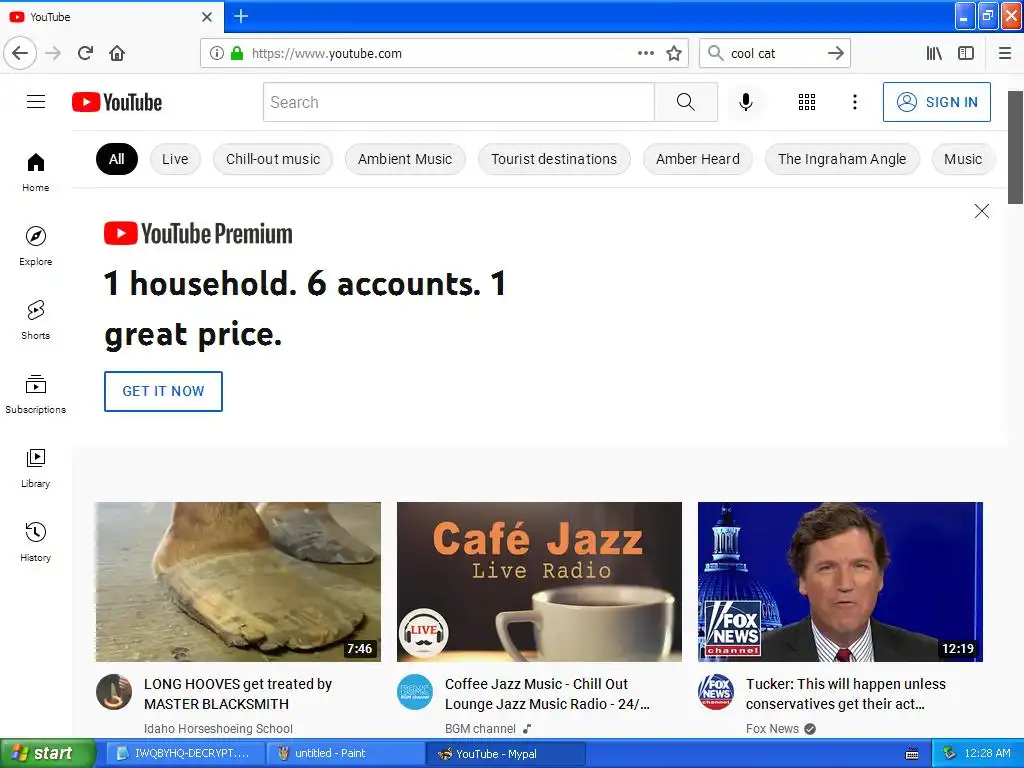Open Subscriptions in YouTube sidebar
This screenshot has width=1024, height=768.
click(35, 394)
